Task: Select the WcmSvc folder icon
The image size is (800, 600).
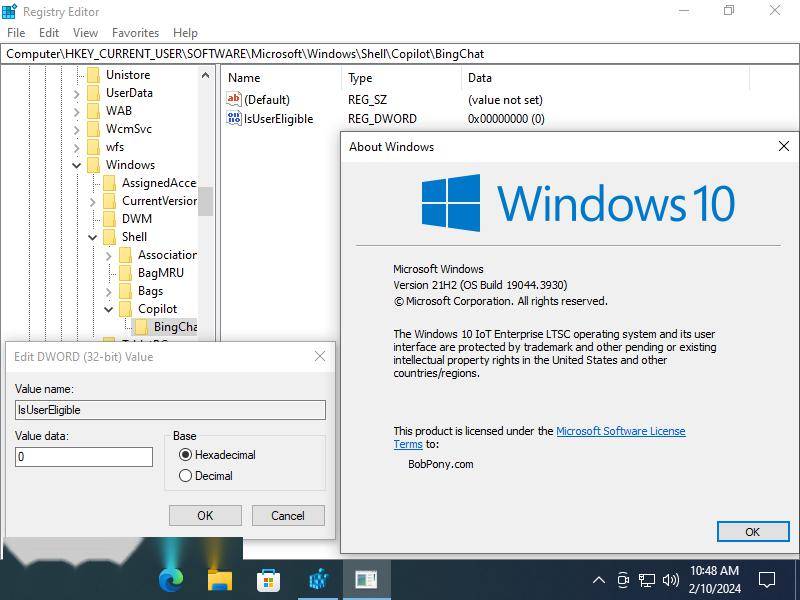Action: point(93,129)
